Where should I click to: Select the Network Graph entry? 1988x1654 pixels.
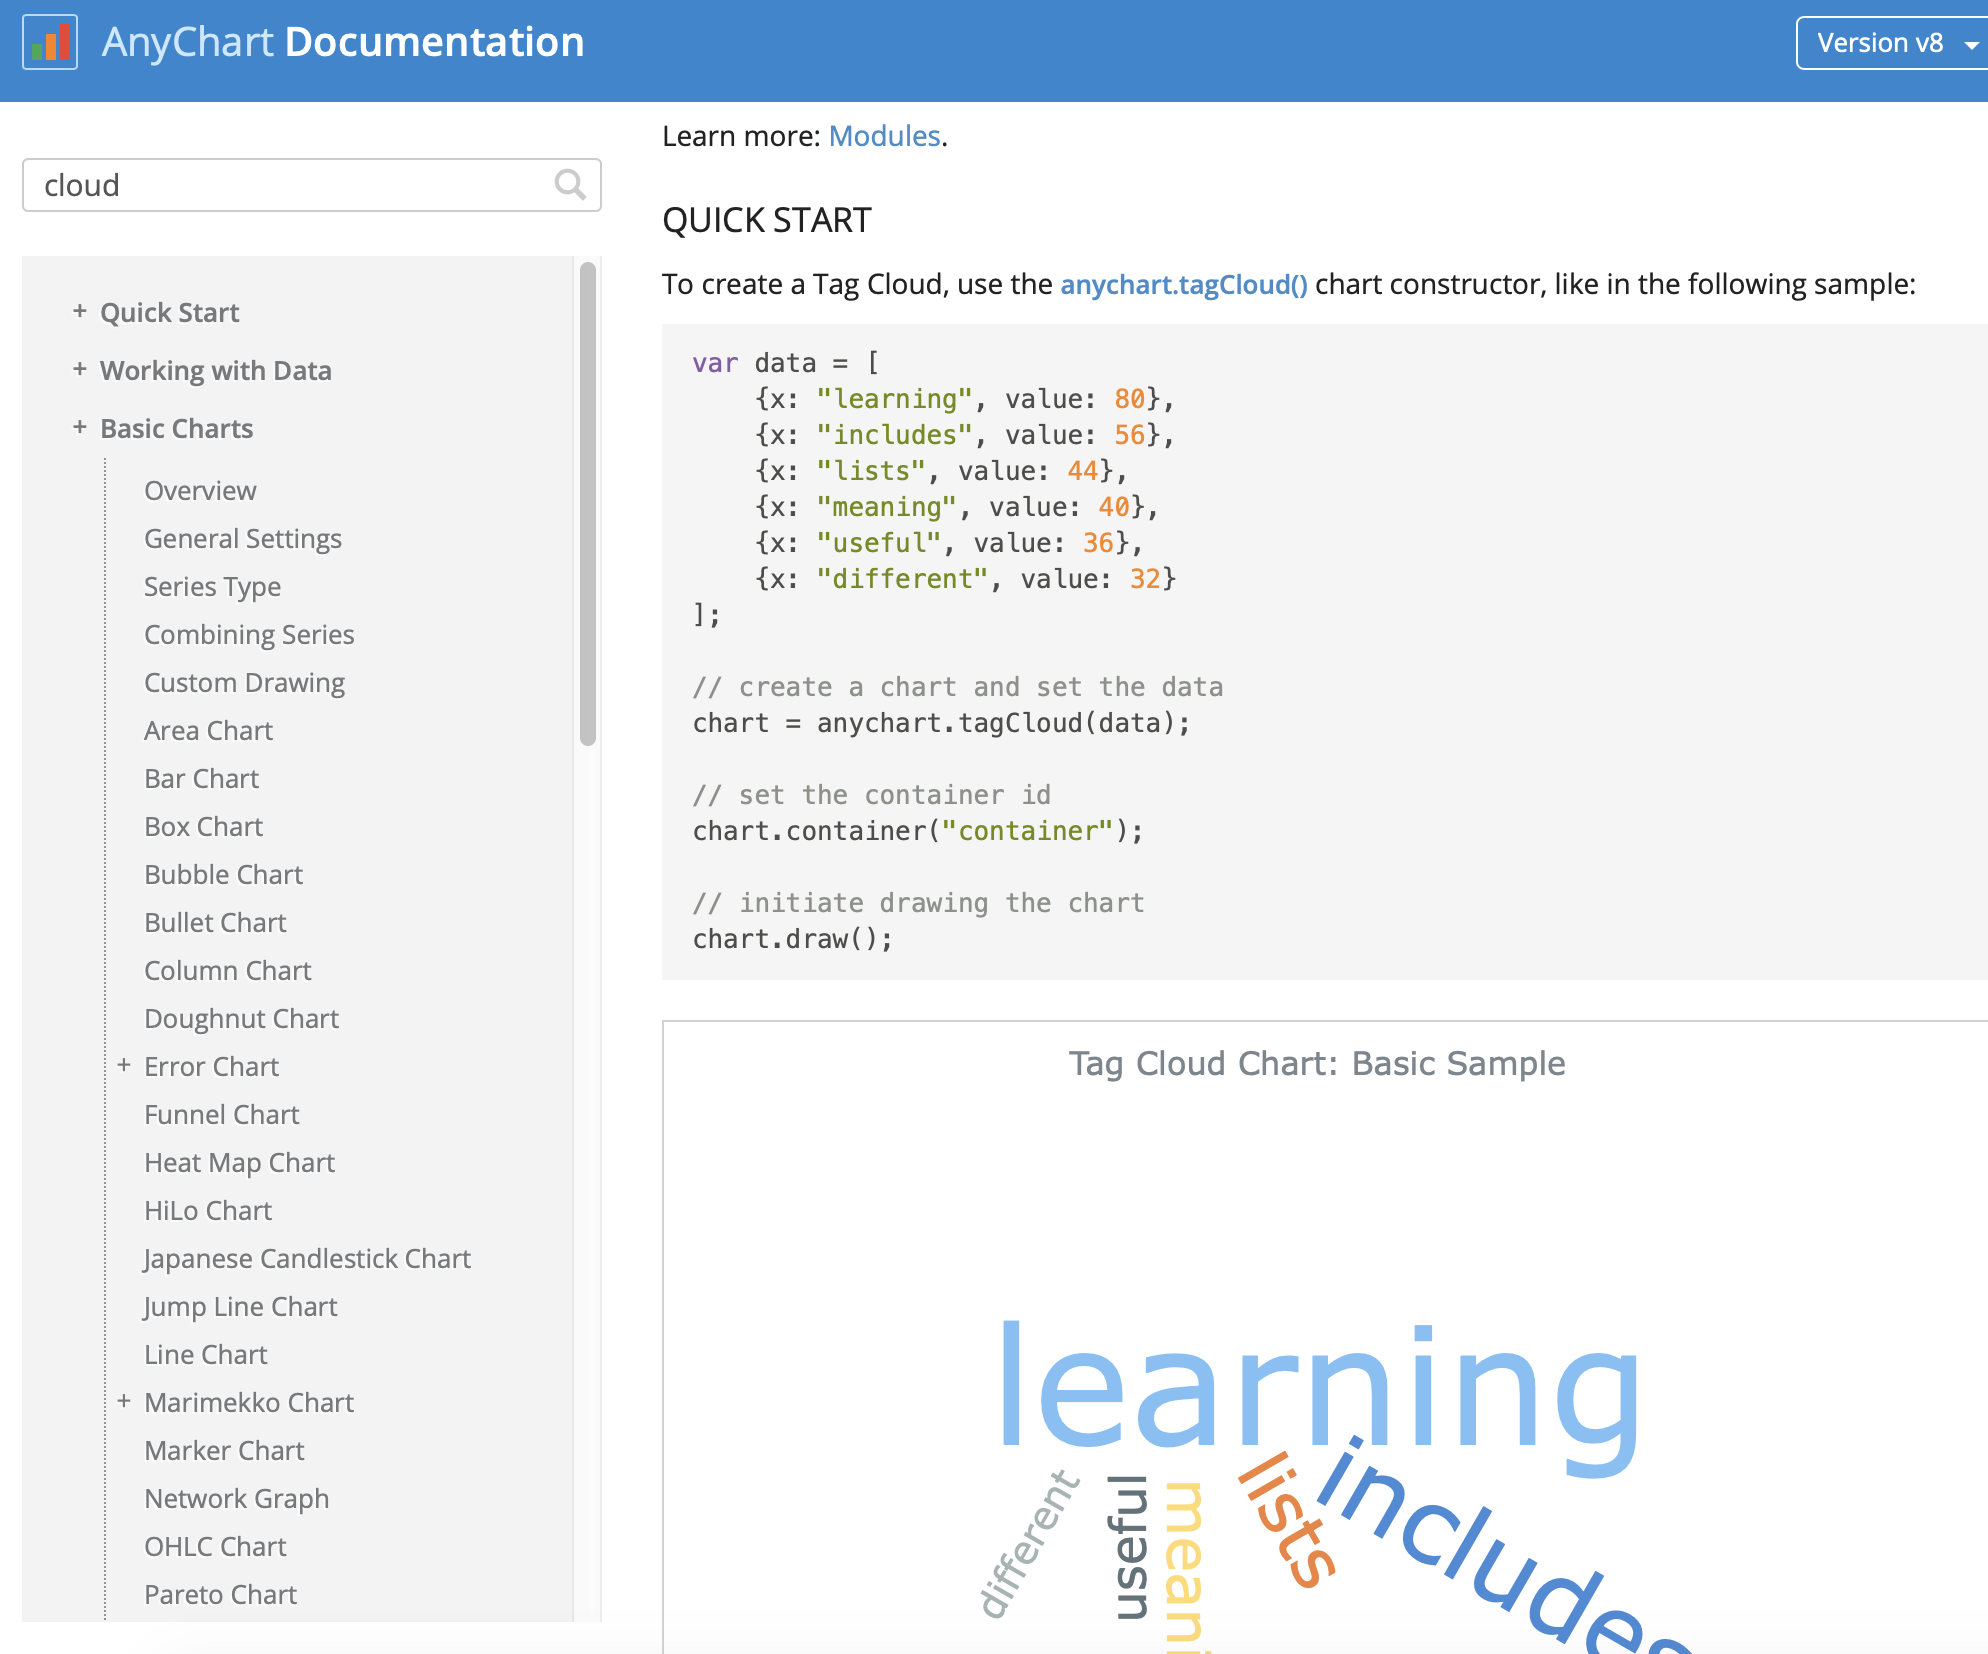236,1499
